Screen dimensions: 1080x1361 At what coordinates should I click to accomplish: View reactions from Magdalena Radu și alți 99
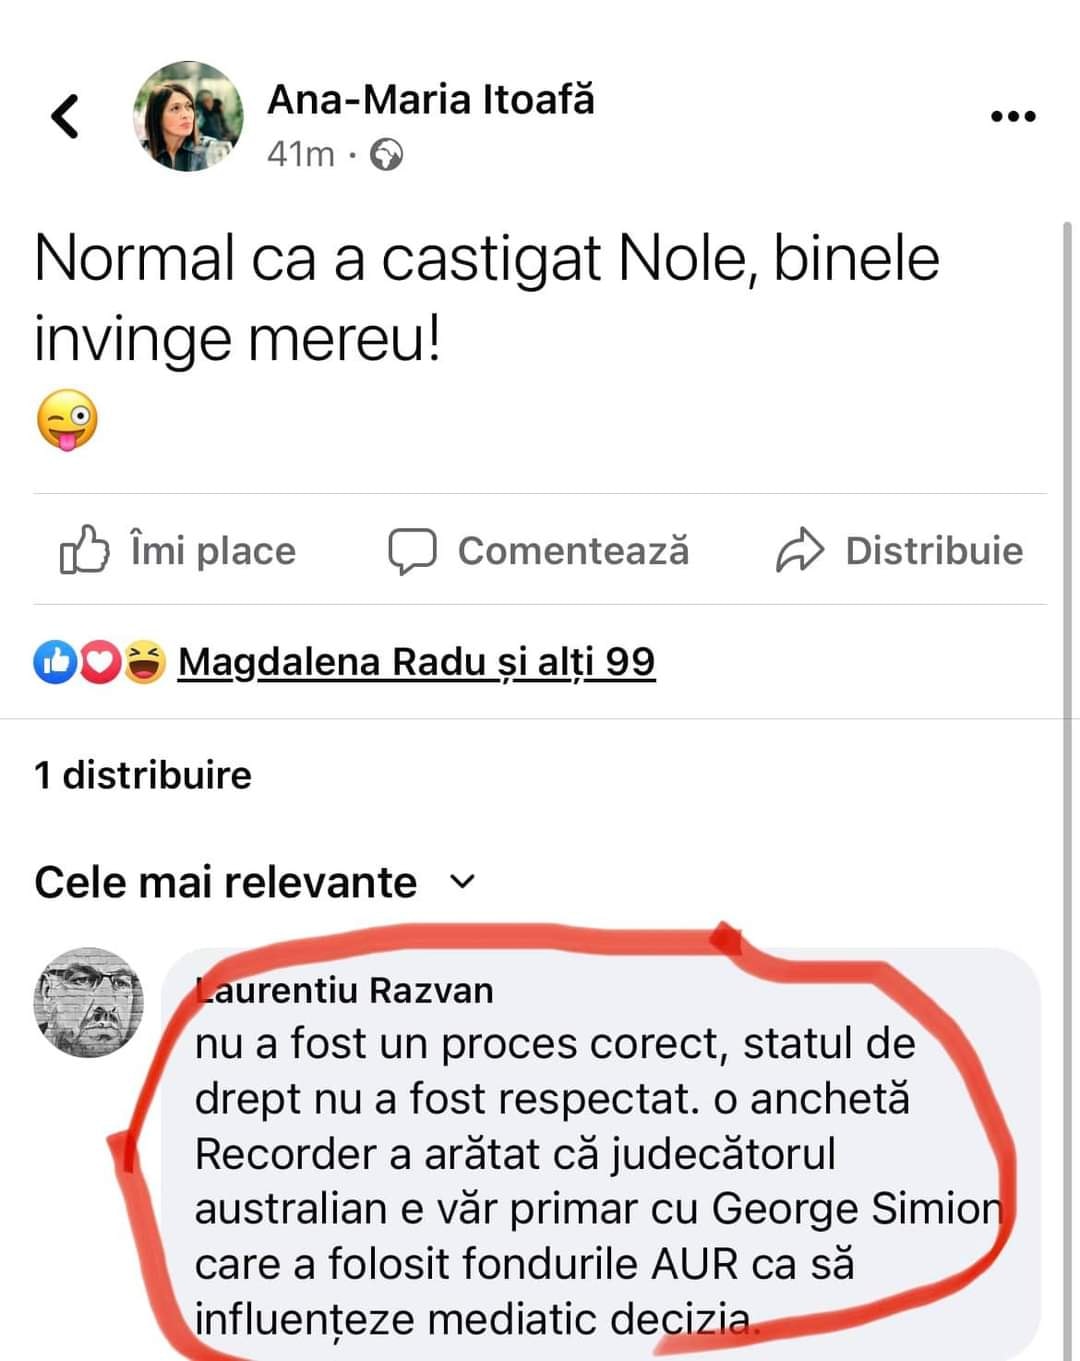coord(416,662)
